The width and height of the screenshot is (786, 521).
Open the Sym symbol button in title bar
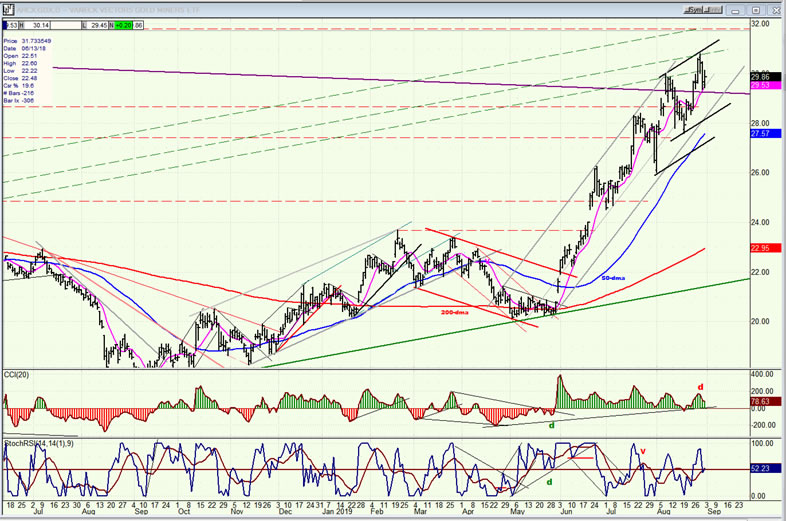coord(695,10)
